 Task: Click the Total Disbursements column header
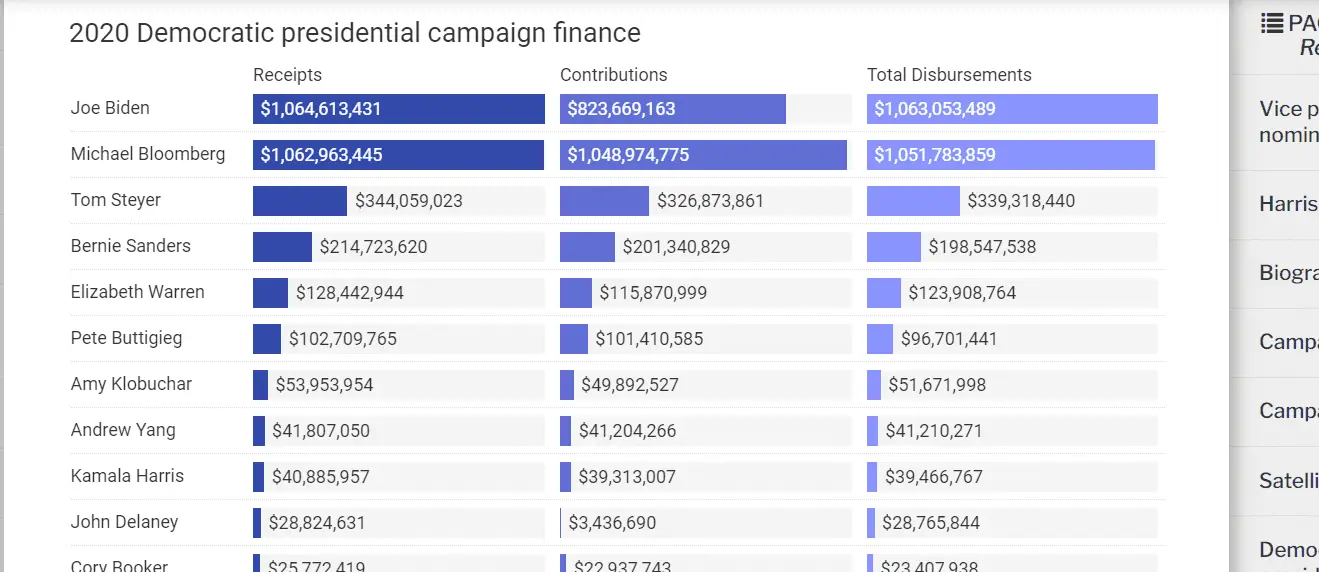pyautogui.click(x=949, y=75)
